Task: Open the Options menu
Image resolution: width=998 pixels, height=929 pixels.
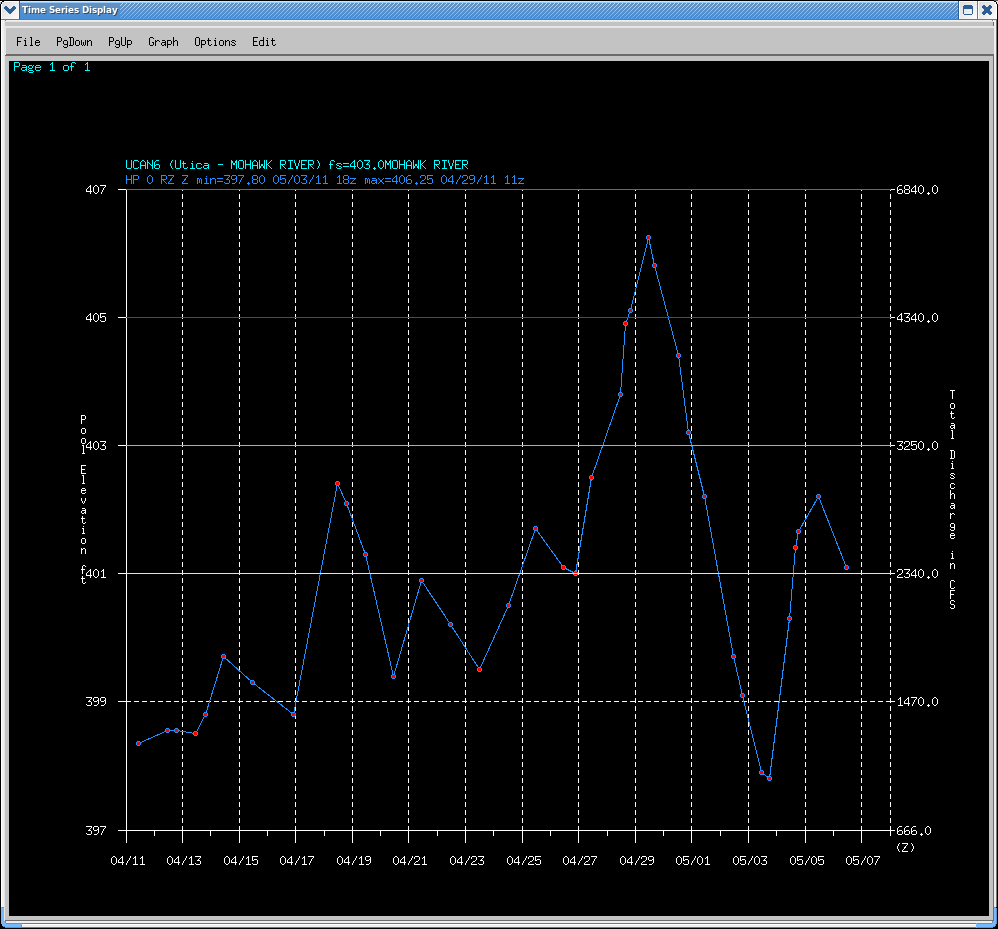Action: click(x=215, y=42)
